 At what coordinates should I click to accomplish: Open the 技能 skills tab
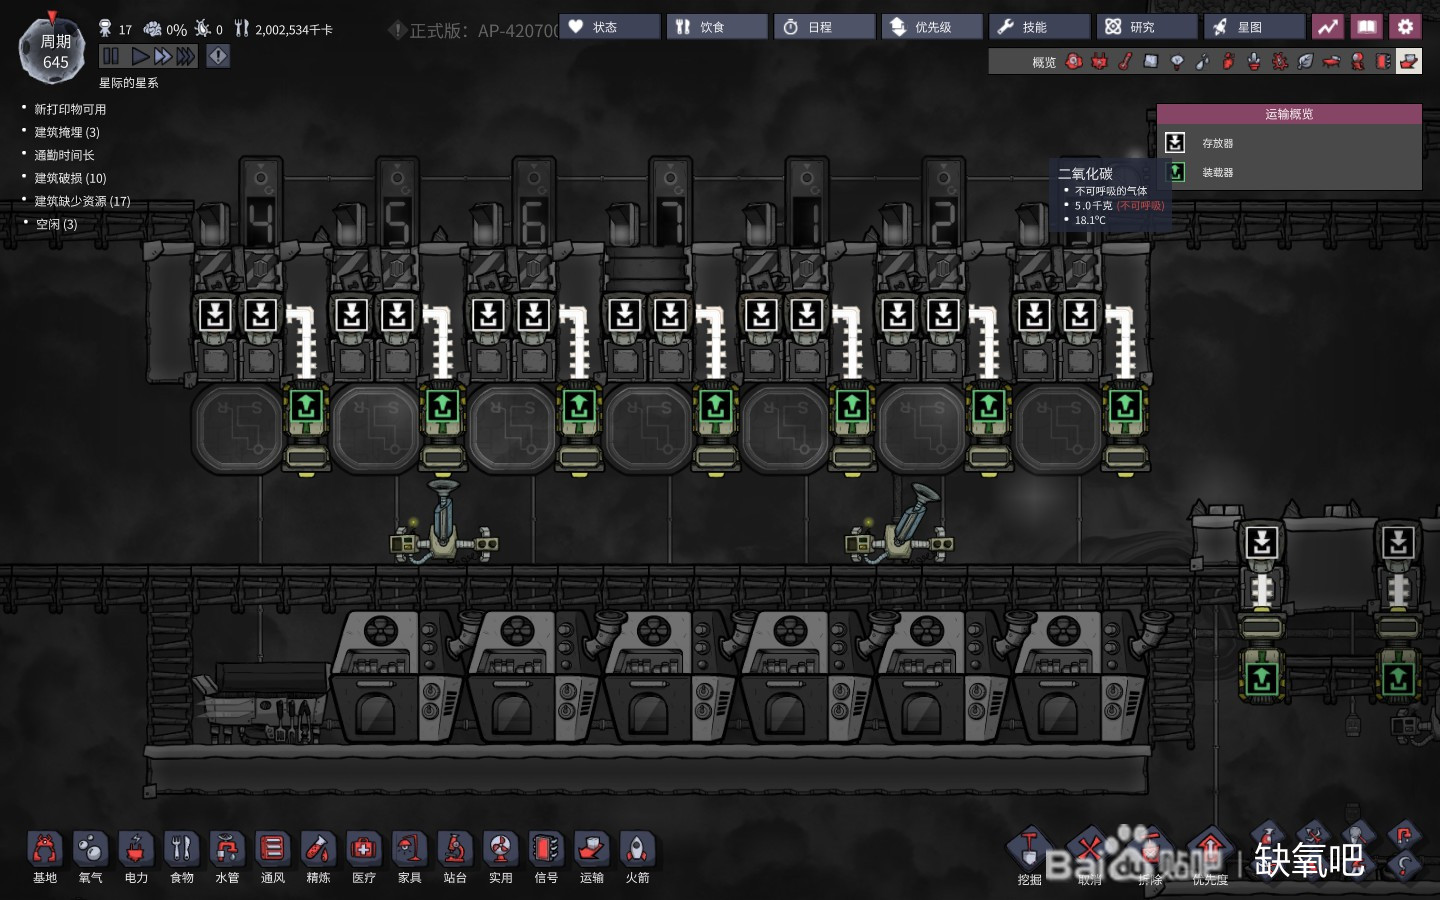(x=1039, y=27)
